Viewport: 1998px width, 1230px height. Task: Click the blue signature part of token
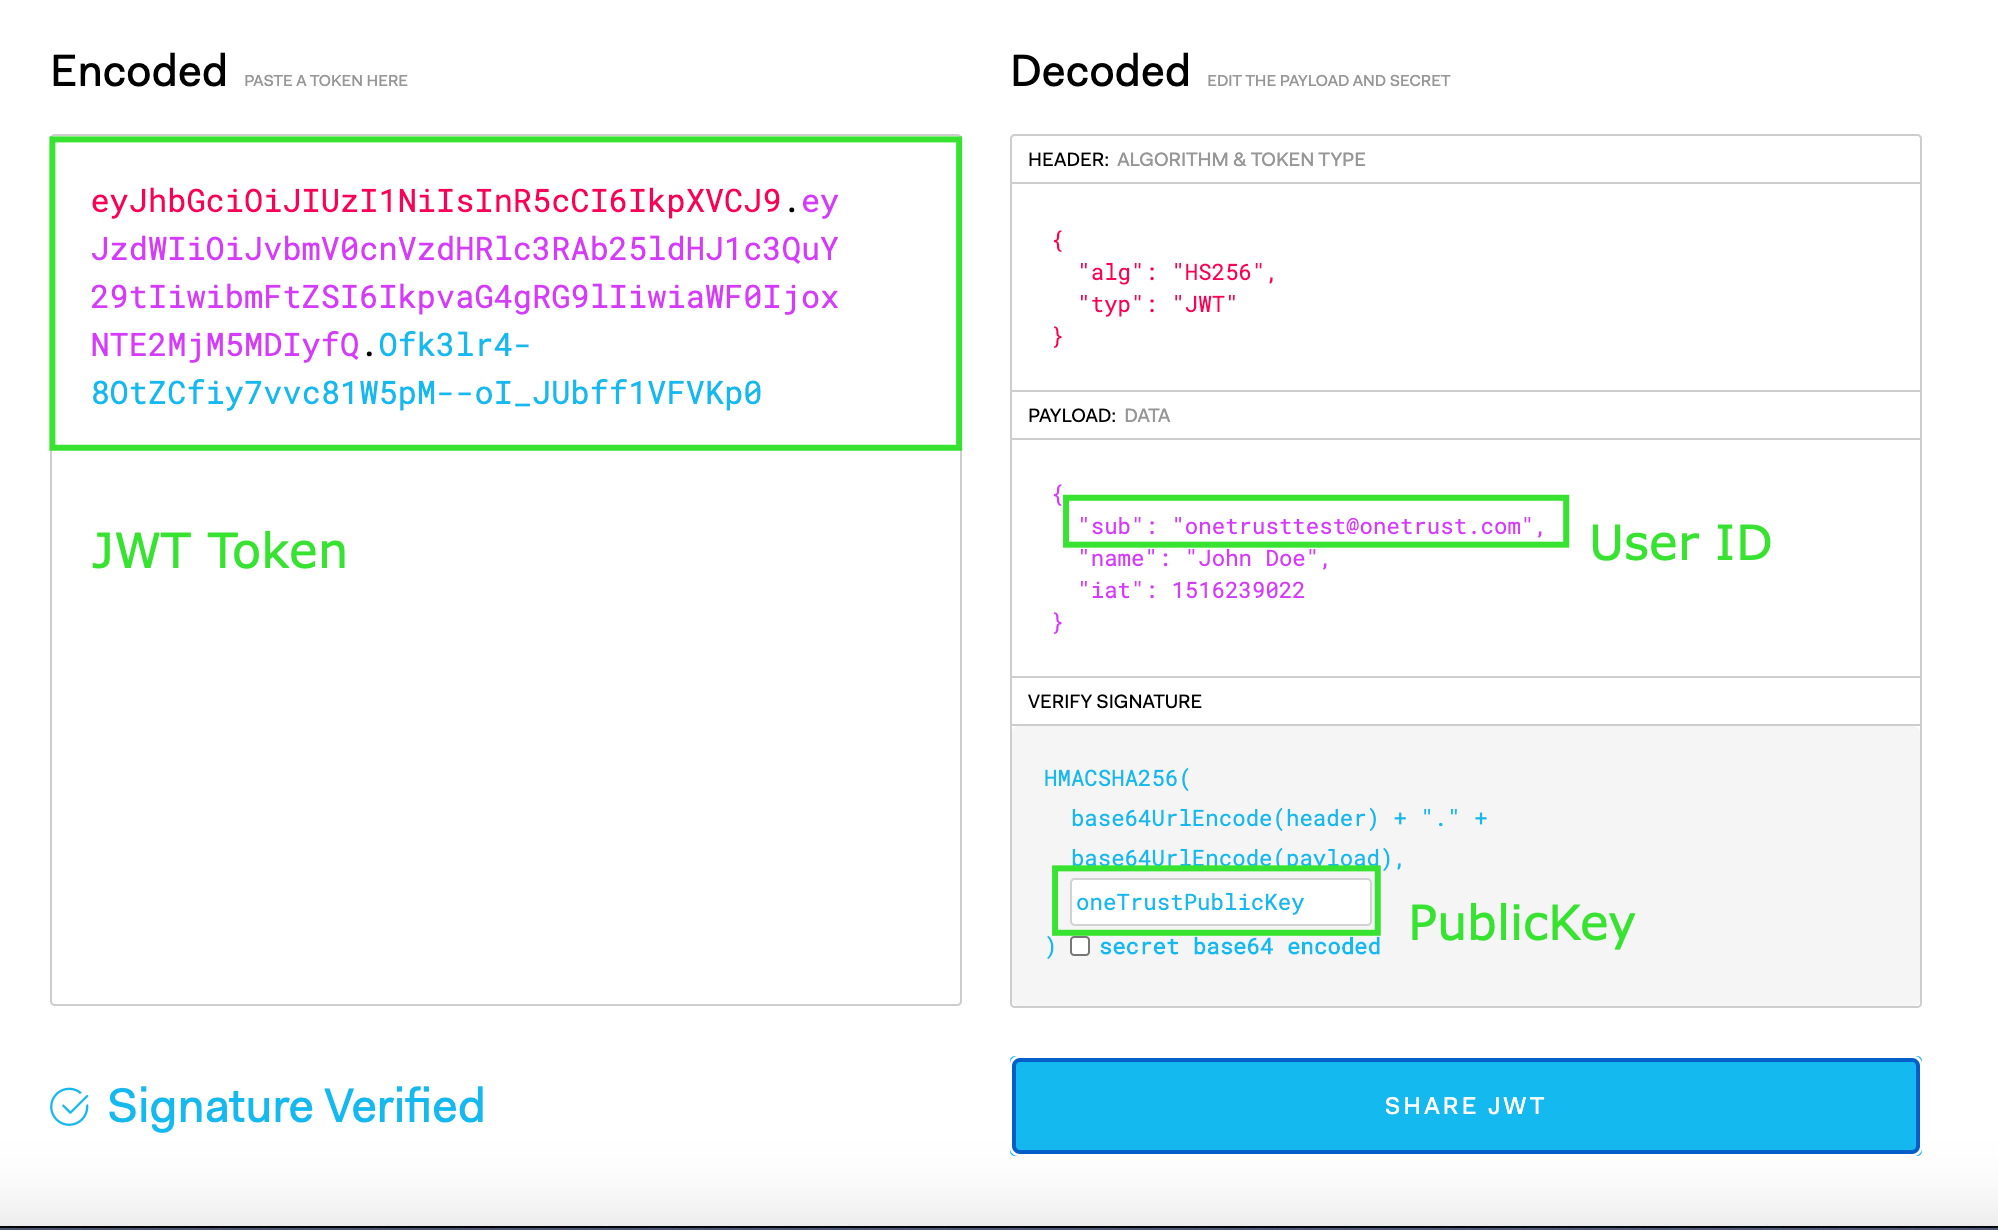[426, 393]
